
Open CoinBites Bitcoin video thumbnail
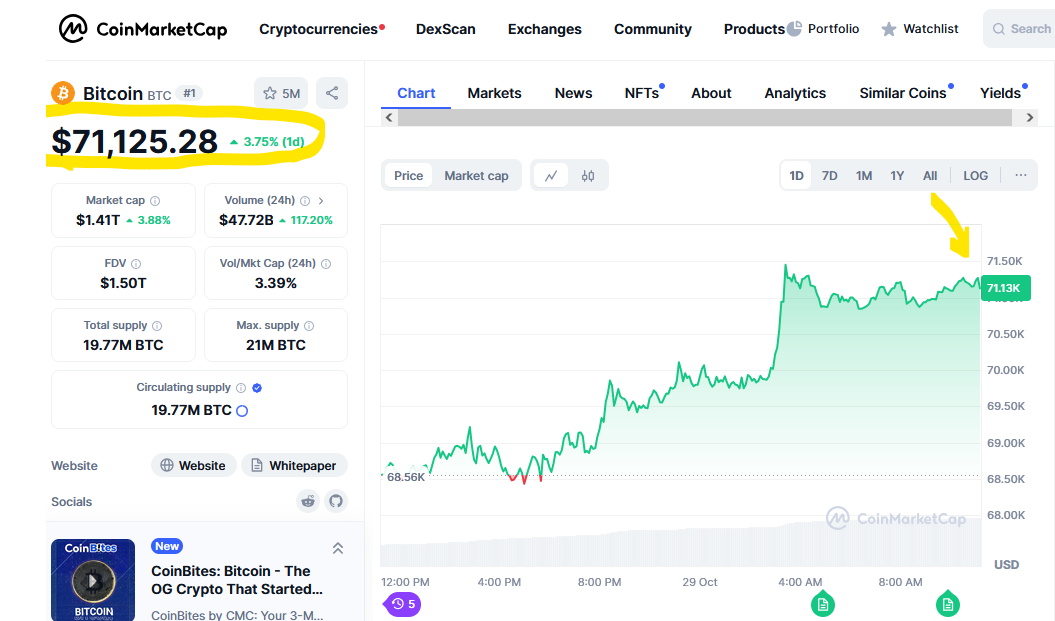coord(93,579)
